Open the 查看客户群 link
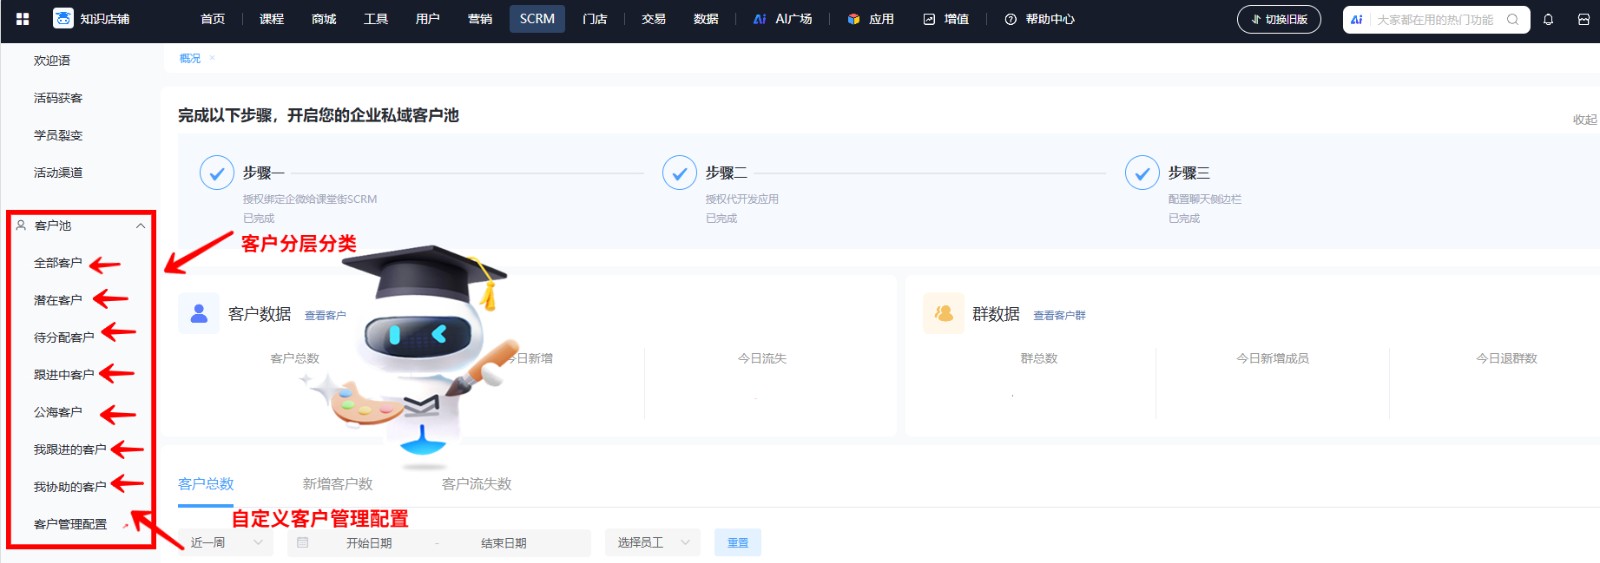This screenshot has width=1600, height=563. click(x=1059, y=315)
